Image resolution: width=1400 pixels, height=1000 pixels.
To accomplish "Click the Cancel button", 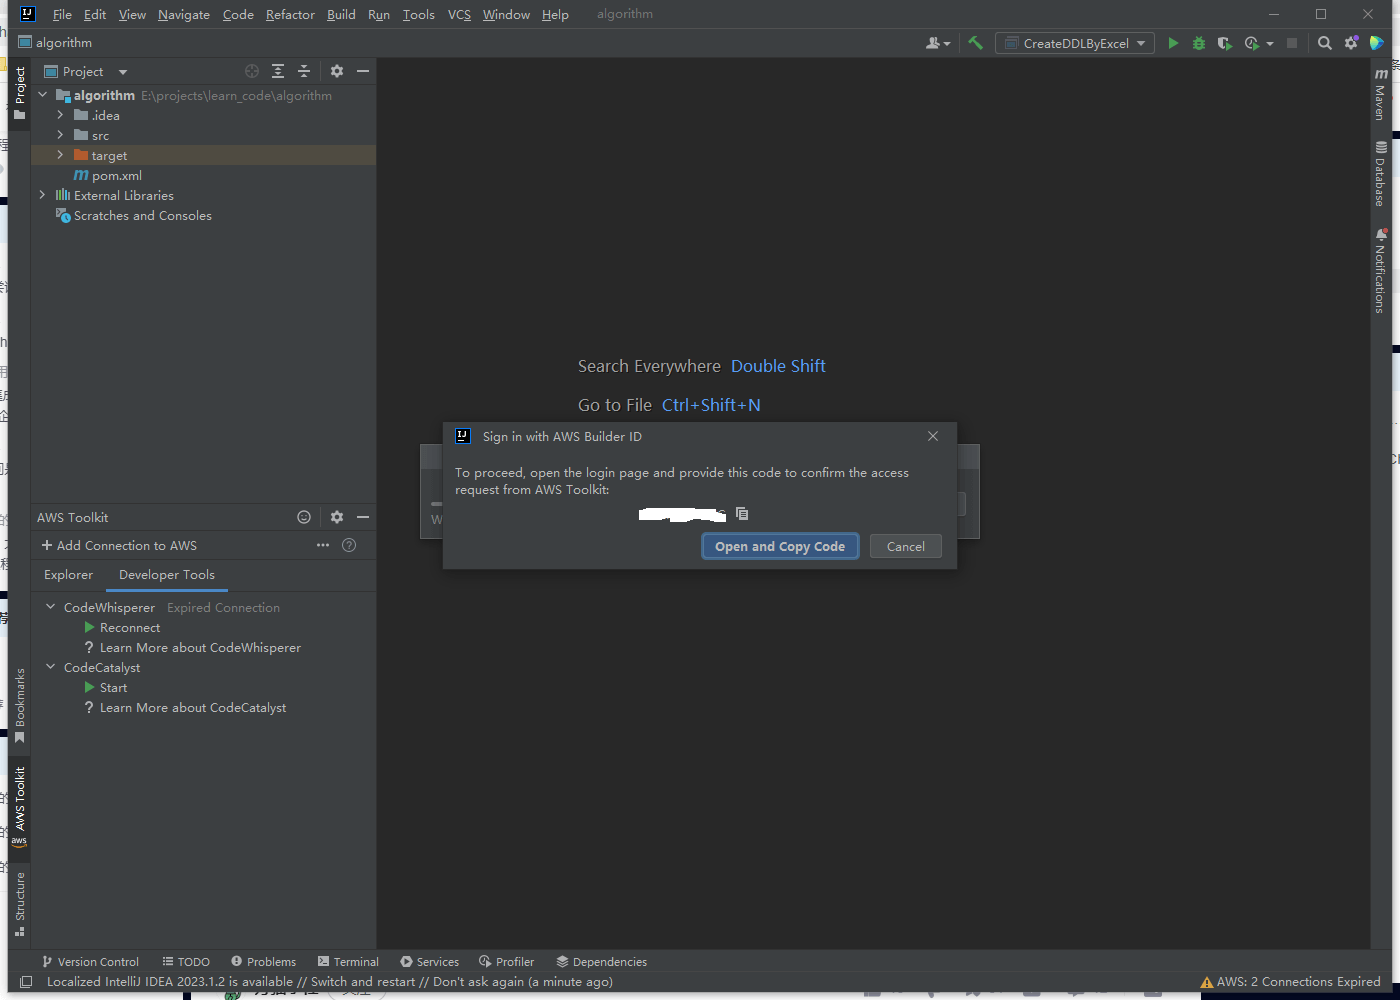I will (906, 546).
